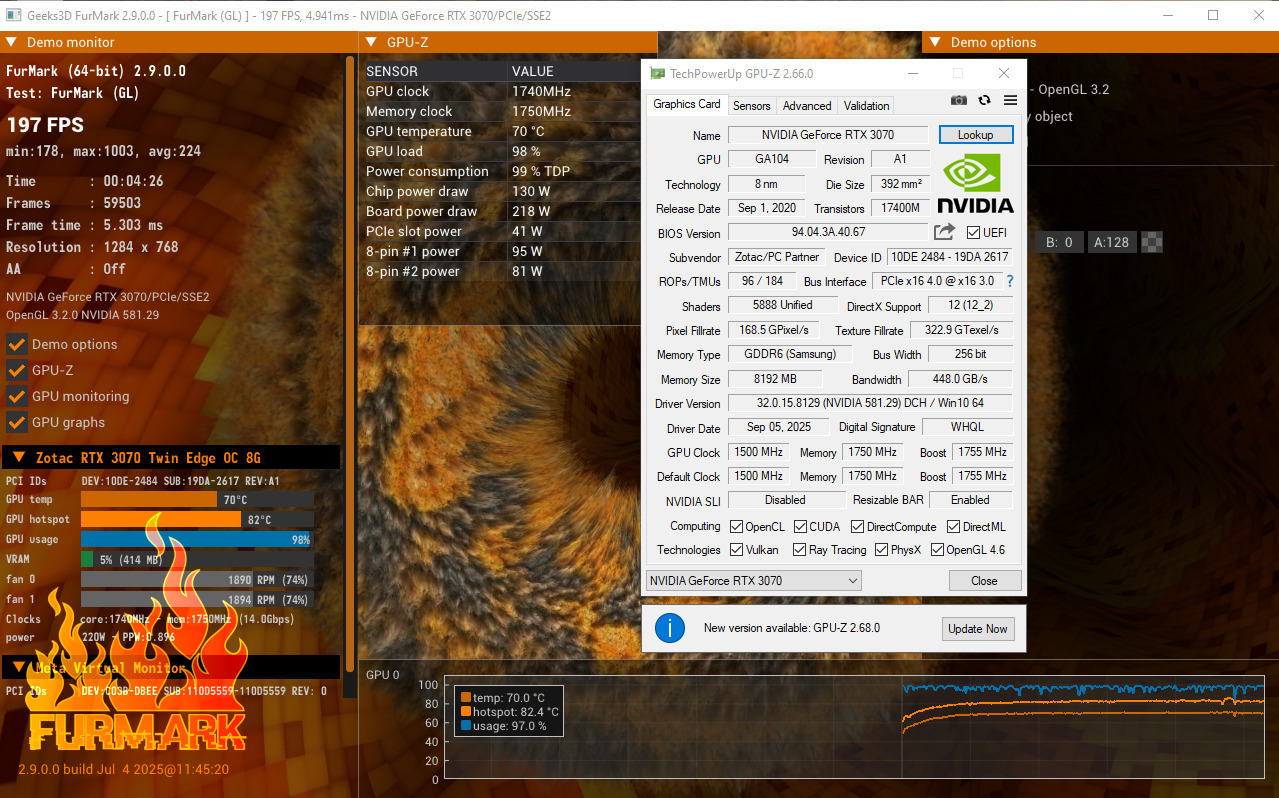Open the GPU selection dropdown in GPU-Z
1279x798 pixels.
point(753,580)
